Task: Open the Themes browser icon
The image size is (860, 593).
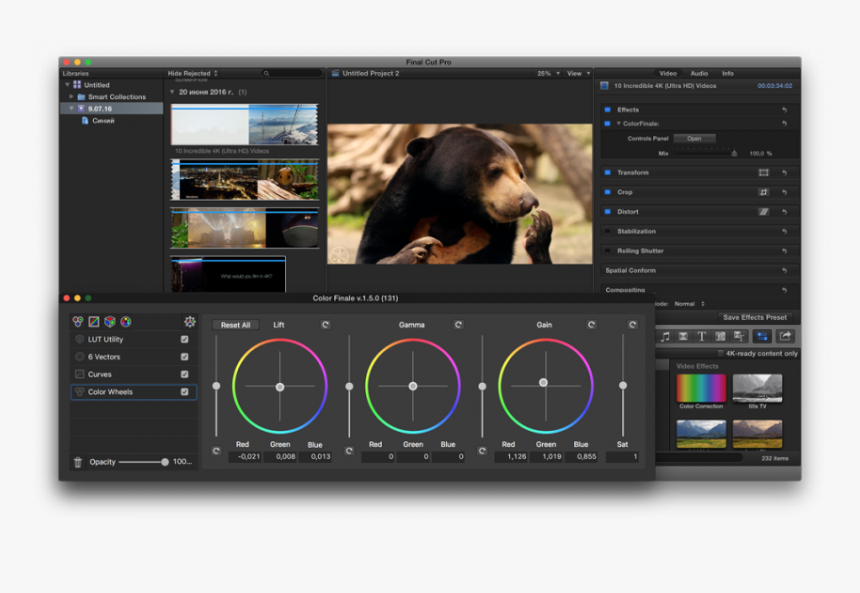Action: coord(739,336)
